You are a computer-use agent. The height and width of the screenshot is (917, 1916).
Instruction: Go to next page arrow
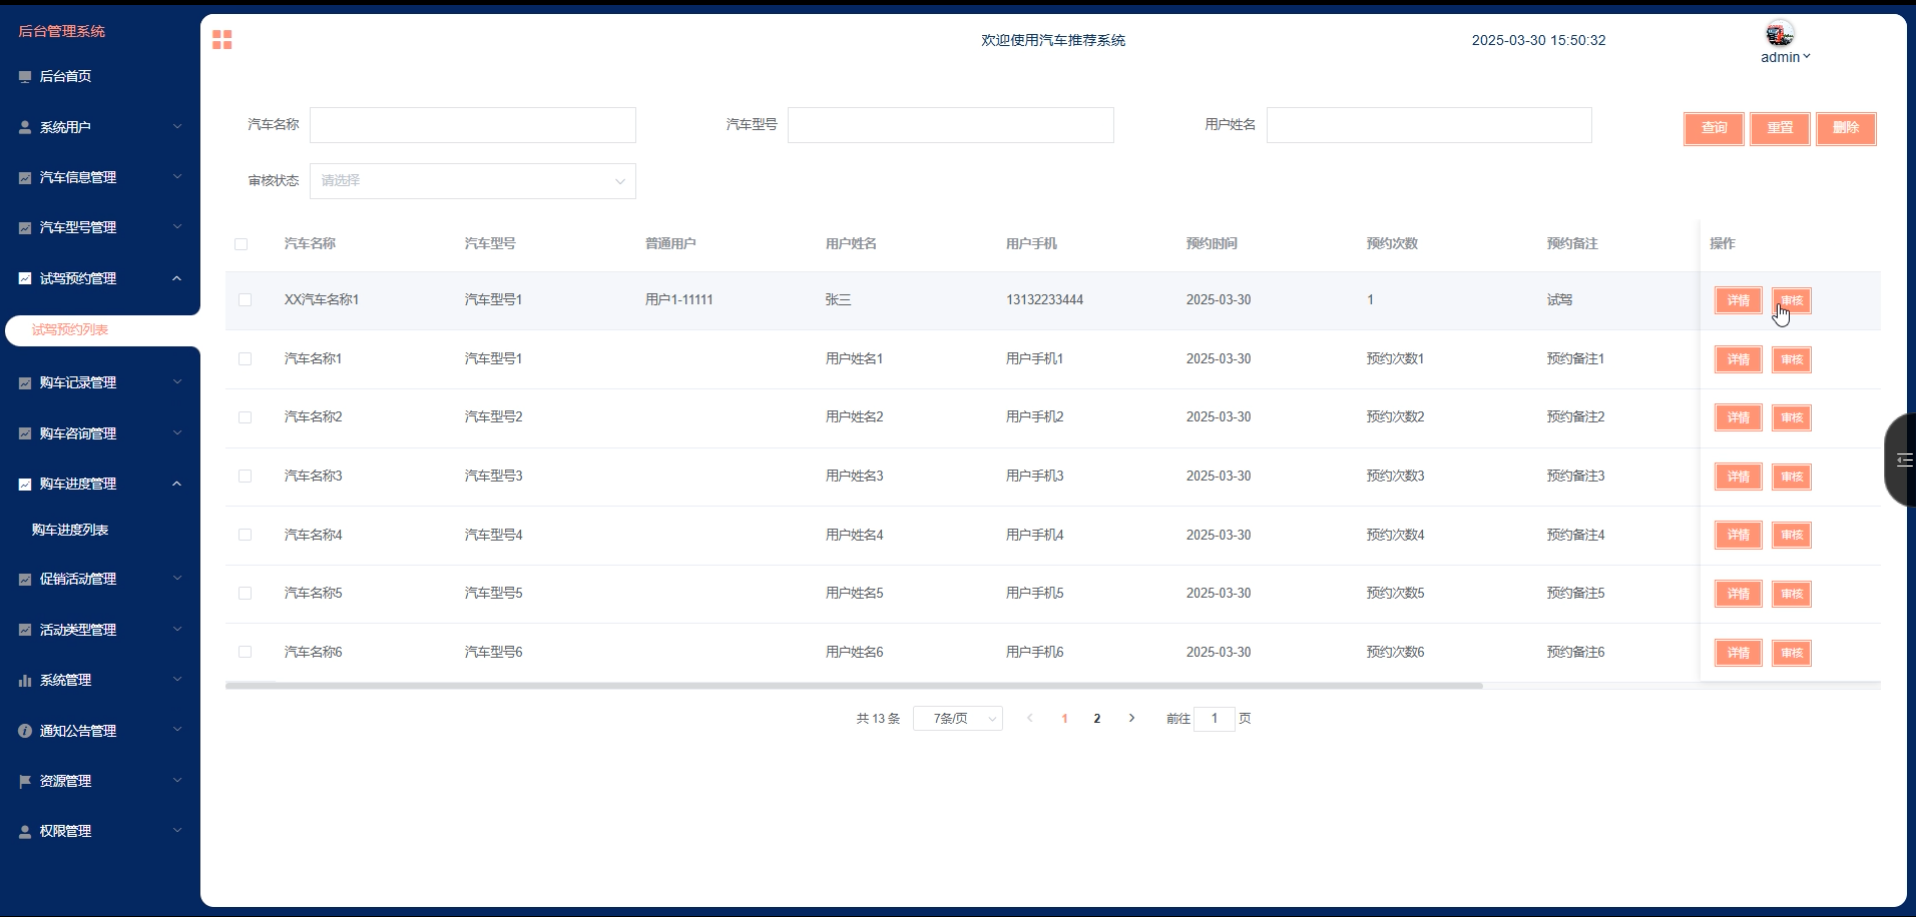tap(1131, 718)
